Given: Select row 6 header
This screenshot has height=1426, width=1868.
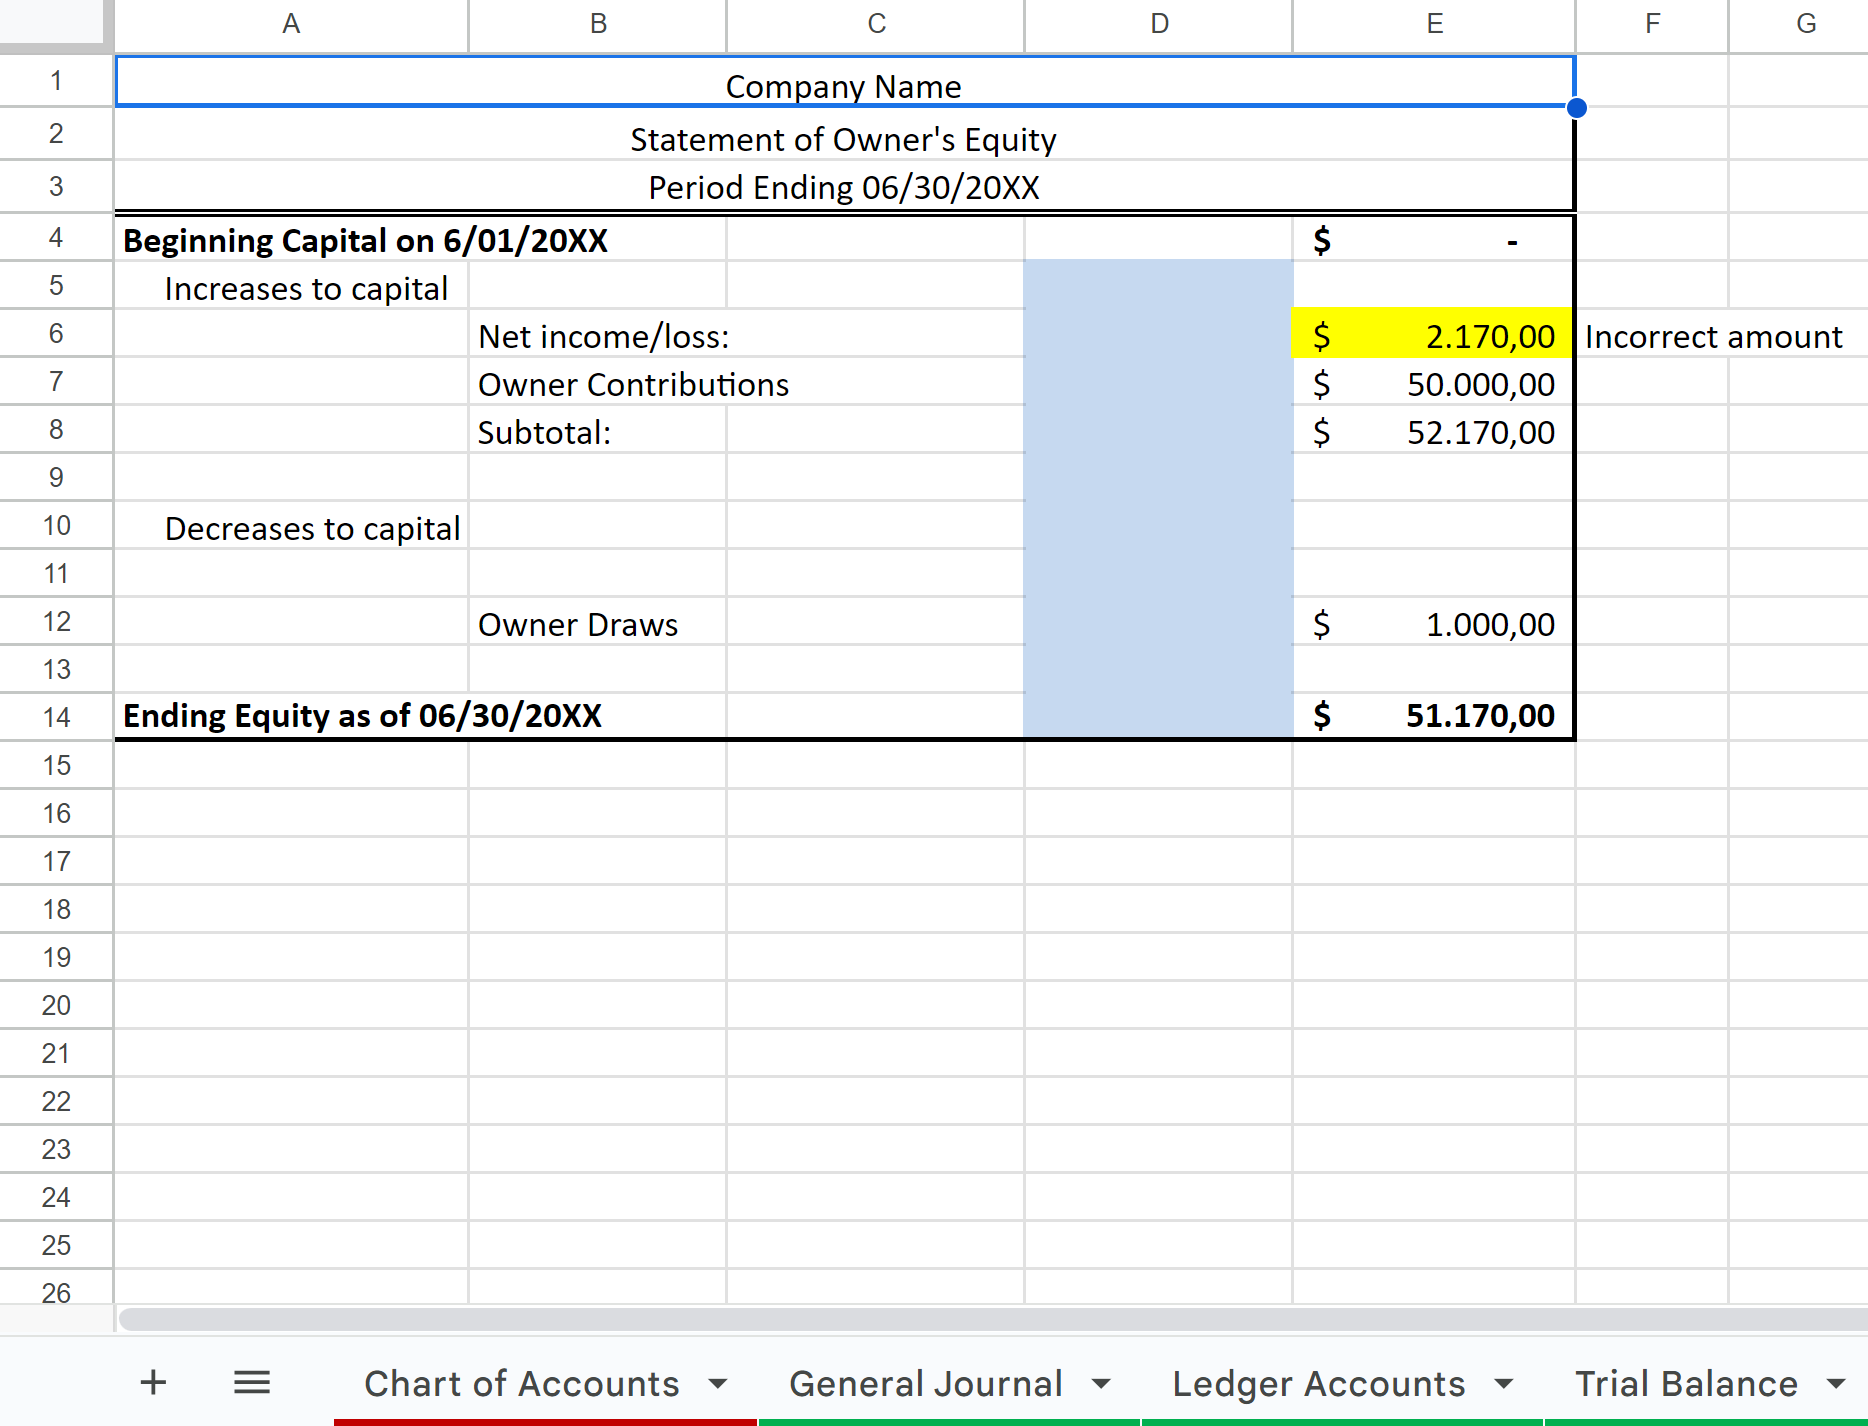Looking at the screenshot, I should pos(55,333).
